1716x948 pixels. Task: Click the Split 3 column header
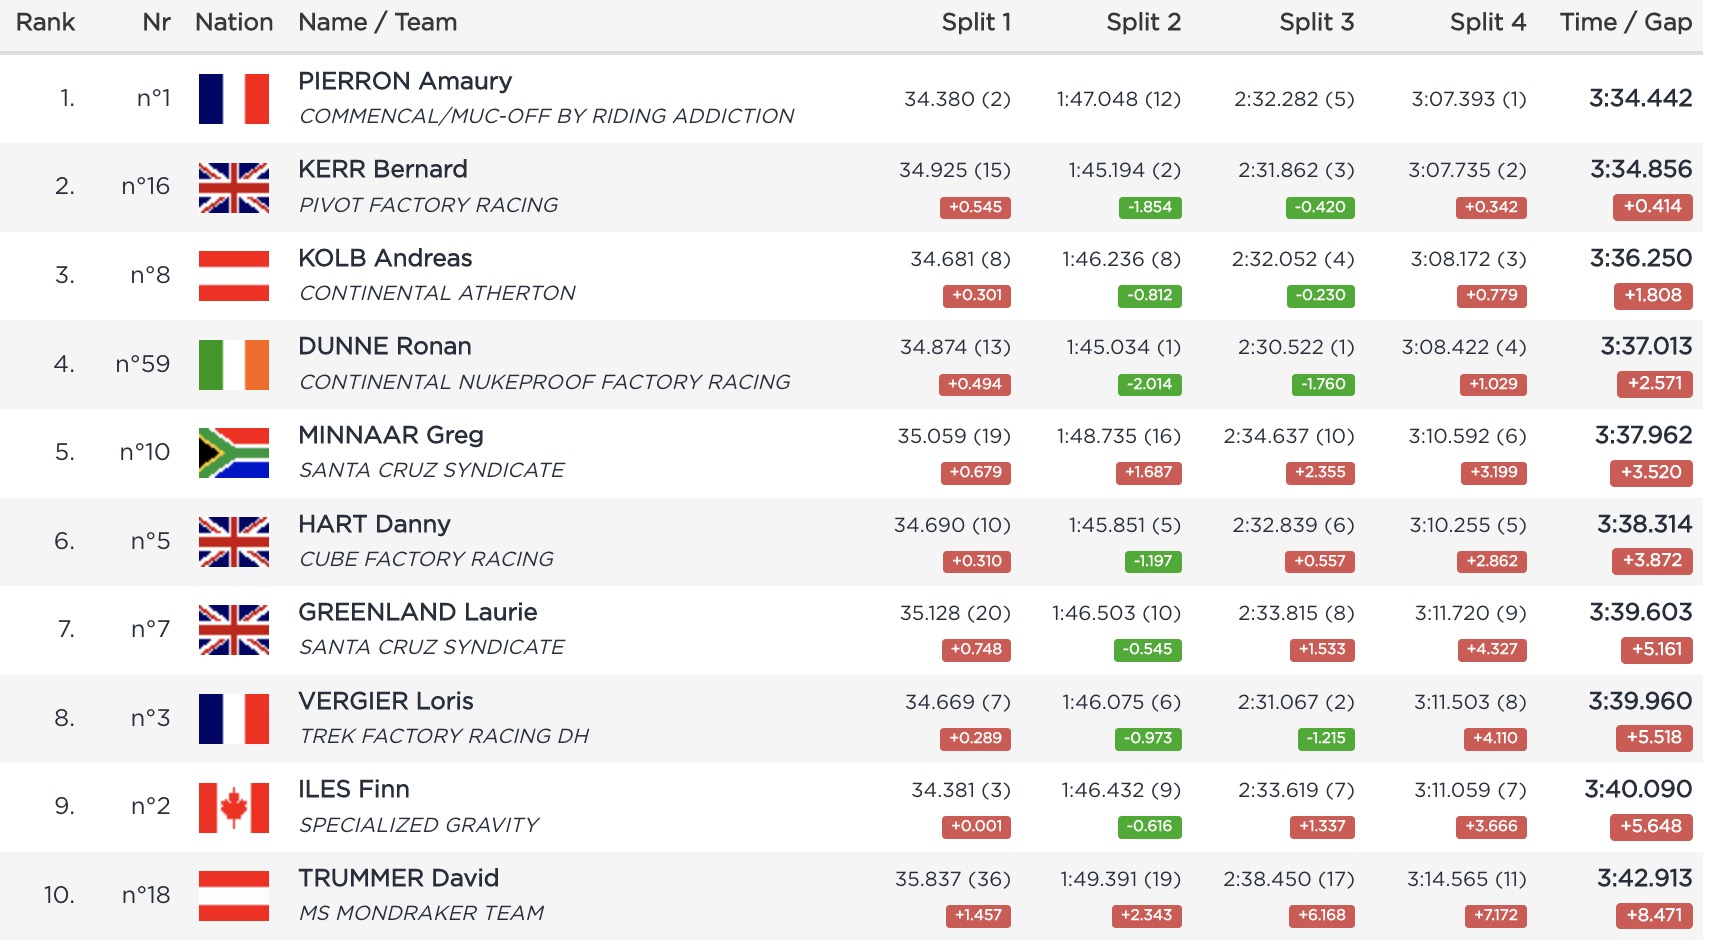pos(1316,22)
